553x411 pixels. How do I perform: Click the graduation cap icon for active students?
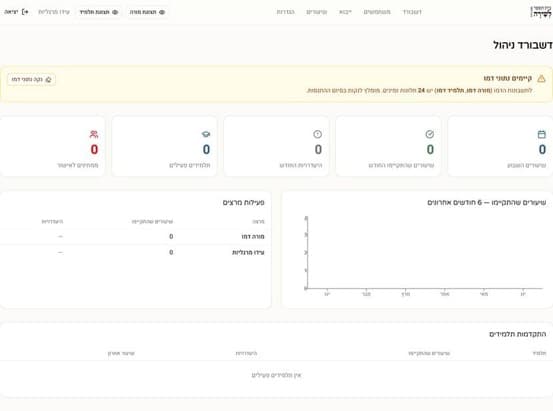[206, 134]
